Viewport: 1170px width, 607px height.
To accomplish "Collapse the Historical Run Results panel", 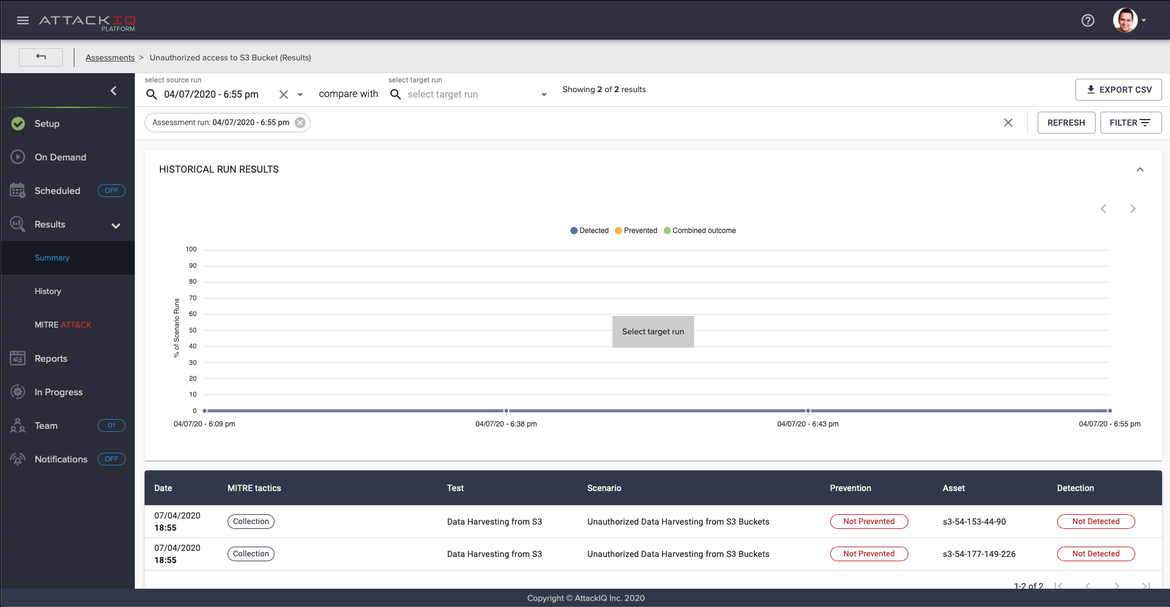I will (x=1139, y=170).
